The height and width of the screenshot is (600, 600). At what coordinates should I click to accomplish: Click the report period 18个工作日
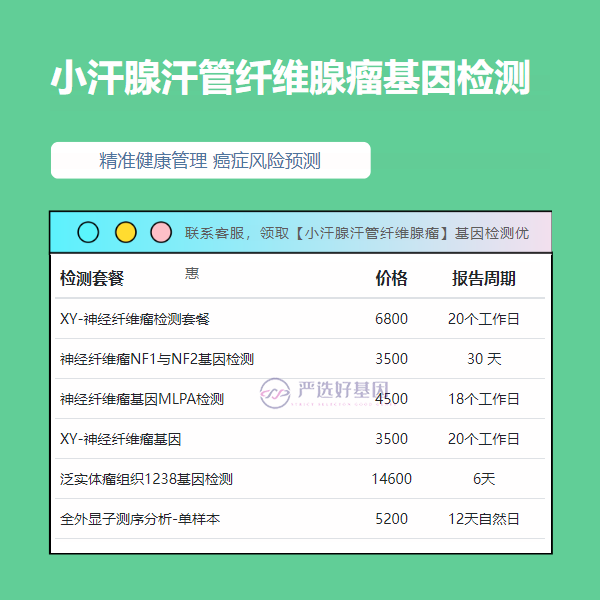coord(484,399)
